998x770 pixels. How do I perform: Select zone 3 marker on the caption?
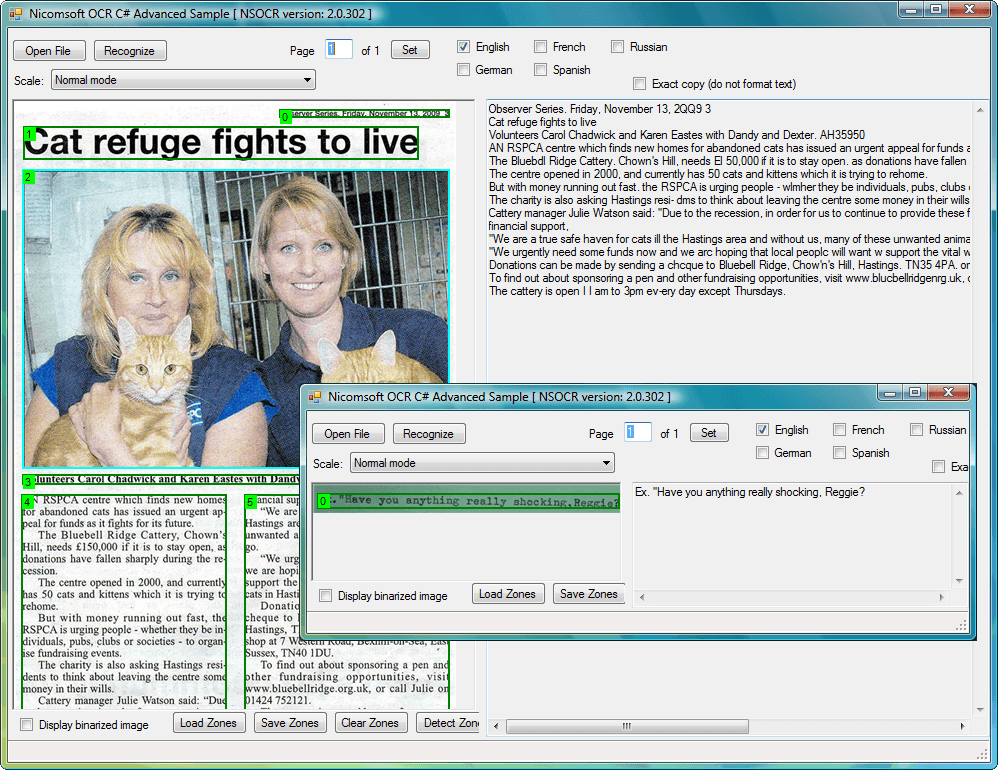pos(28,482)
